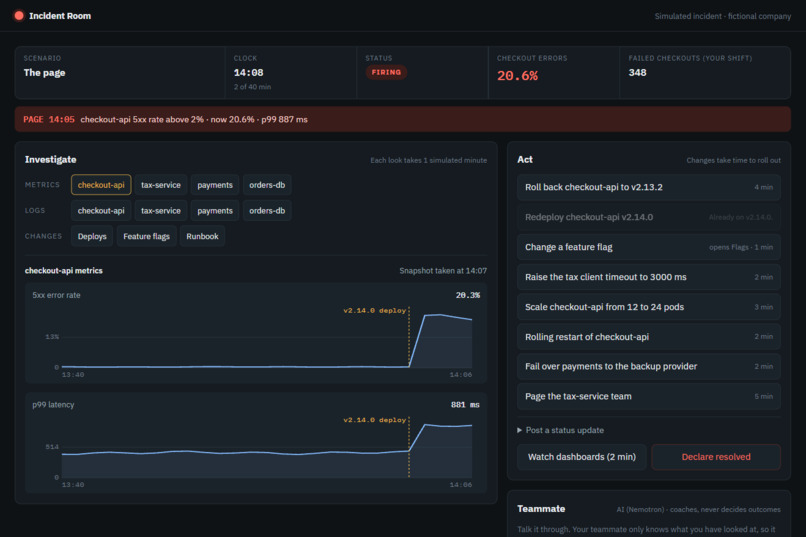
Task: Open the Feature flags changes
Action: tap(146, 236)
